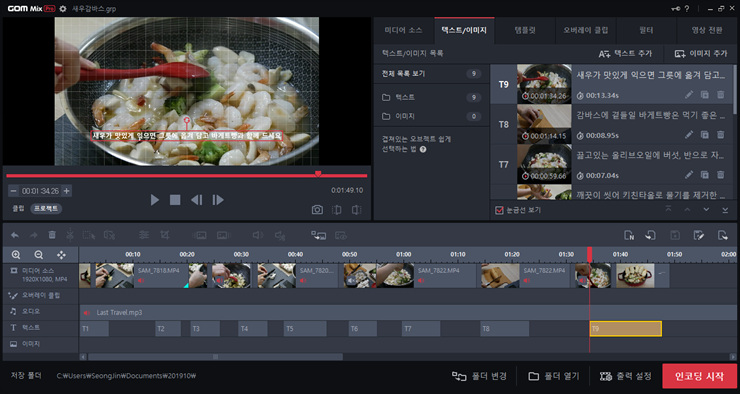740x394 pixels.
Task: Open the 템플릿 tab
Action: point(525,30)
